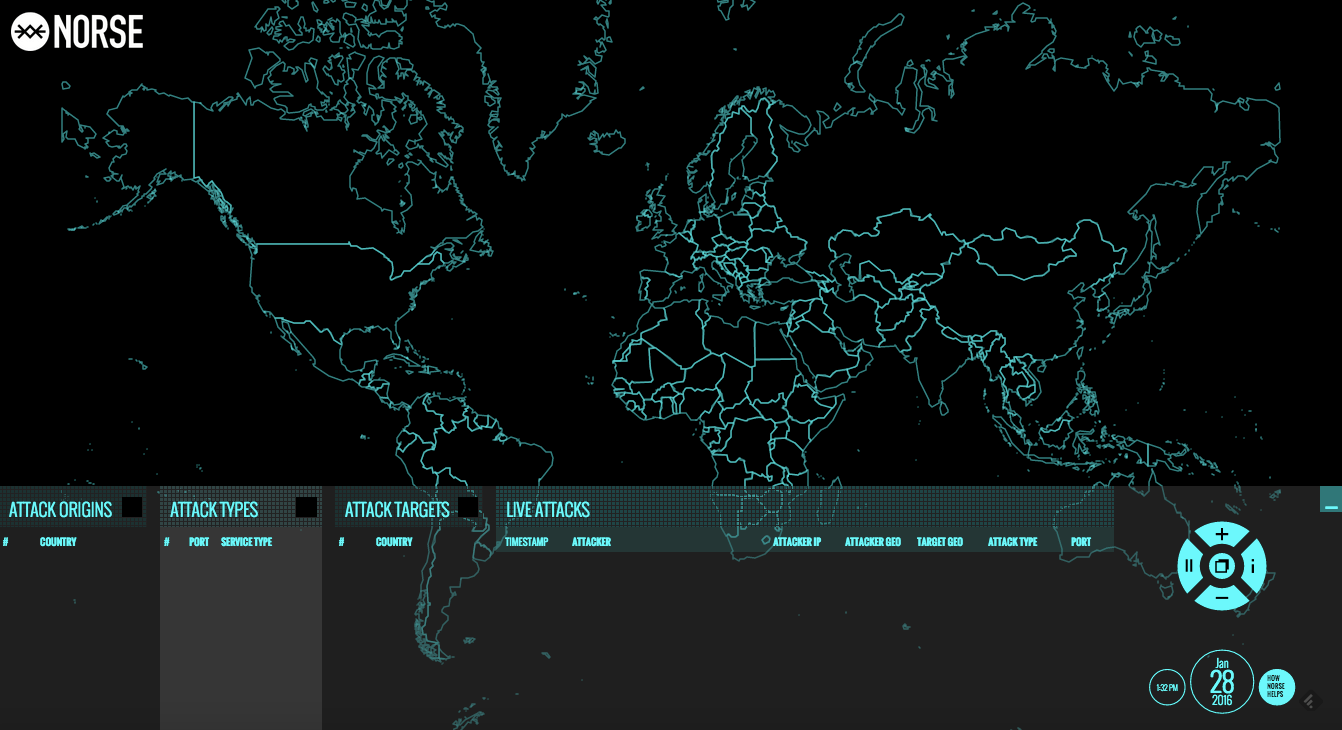1342x730 pixels.
Task: Click the Timestamp column header
Action: pos(526,542)
